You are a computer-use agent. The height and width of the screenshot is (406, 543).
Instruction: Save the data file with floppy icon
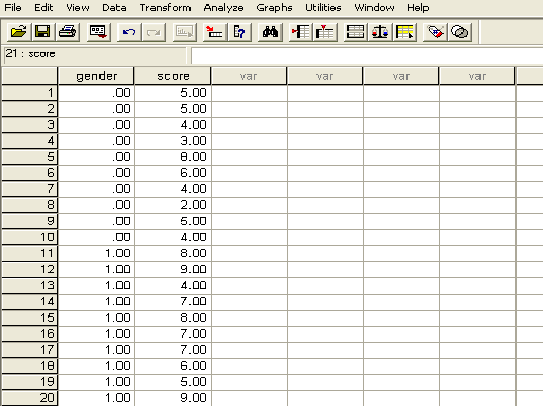43,32
